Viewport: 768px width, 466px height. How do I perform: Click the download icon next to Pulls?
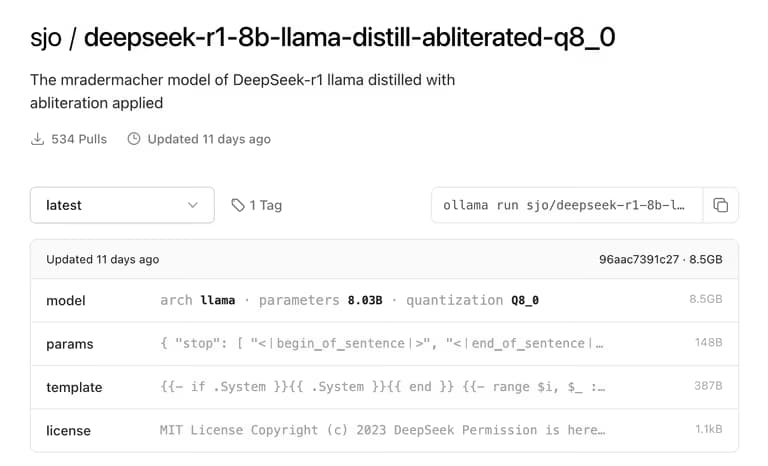pos(38,139)
